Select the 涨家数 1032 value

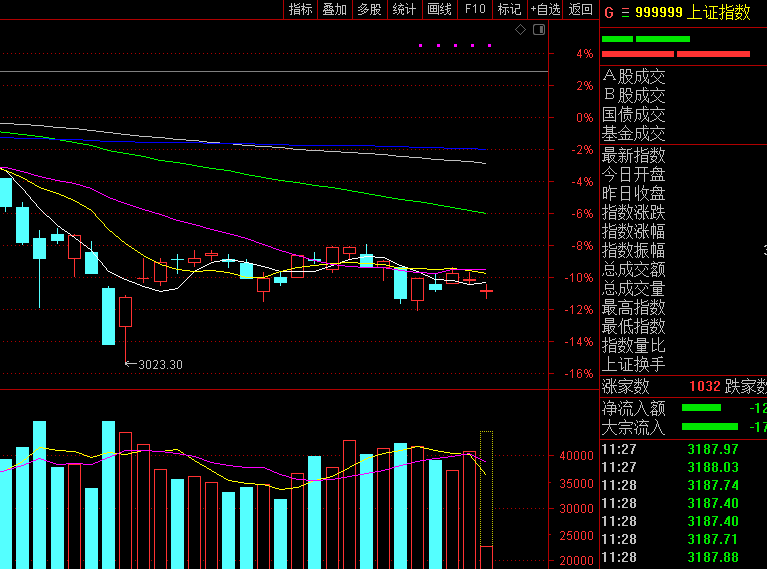pyautogui.click(x=703, y=386)
